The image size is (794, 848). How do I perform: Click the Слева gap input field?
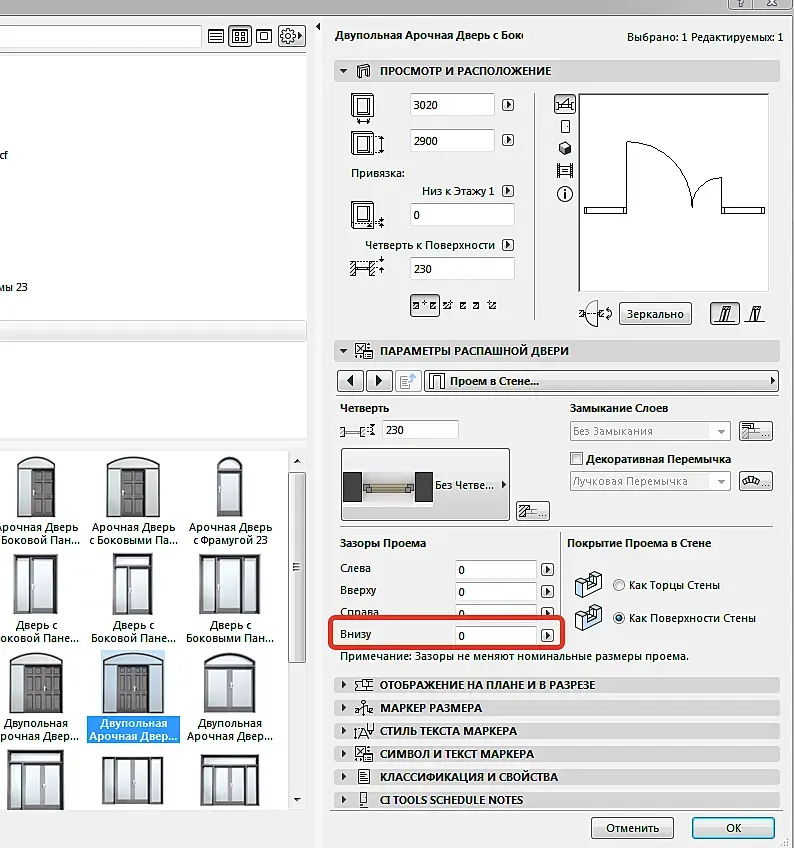coord(495,569)
